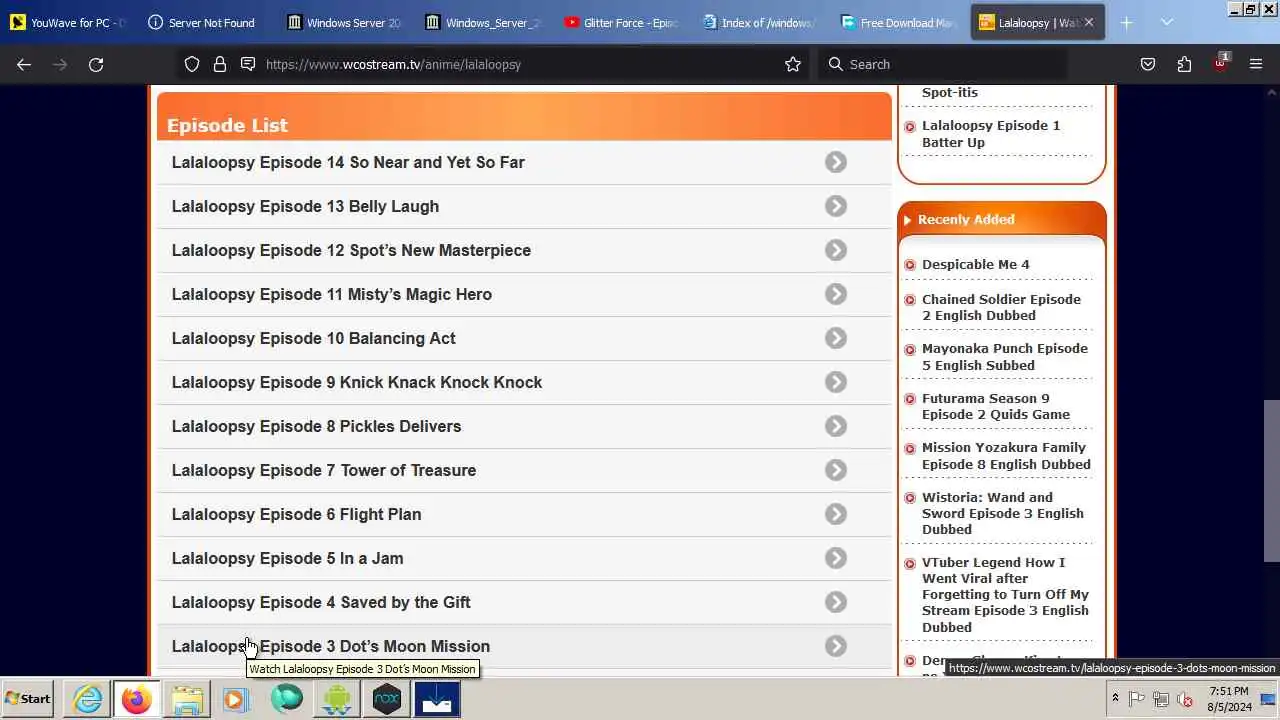Open the Windows Start menu
The height and width of the screenshot is (720, 1280).
(x=28, y=699)
